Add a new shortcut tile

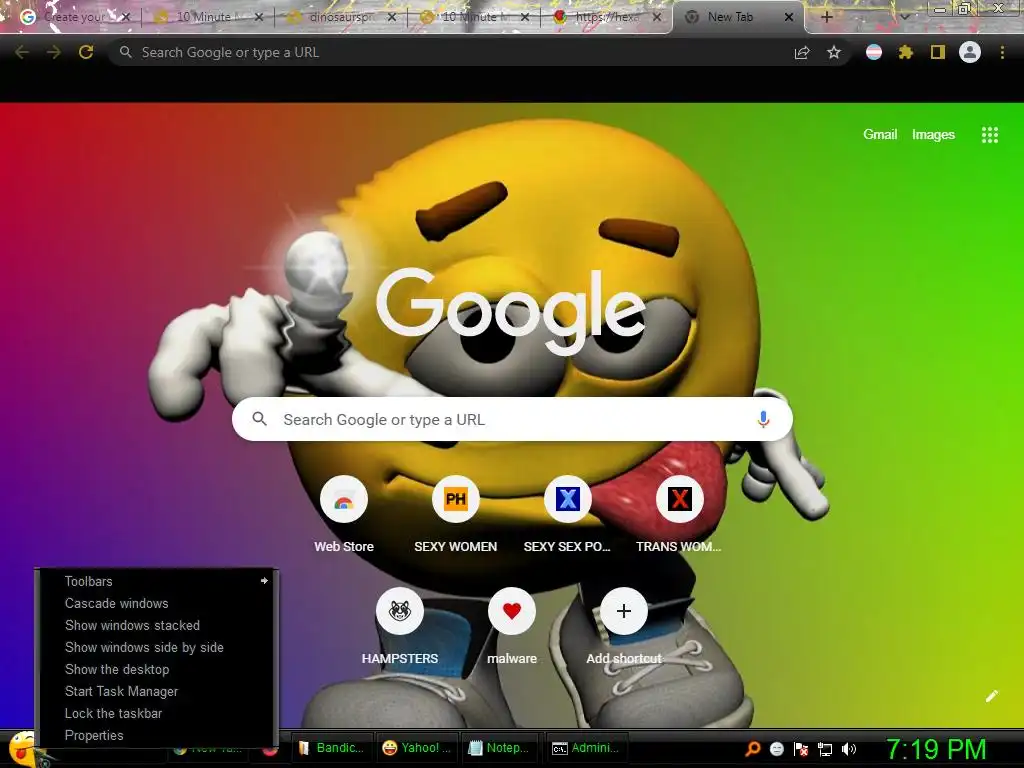[624, 626]
